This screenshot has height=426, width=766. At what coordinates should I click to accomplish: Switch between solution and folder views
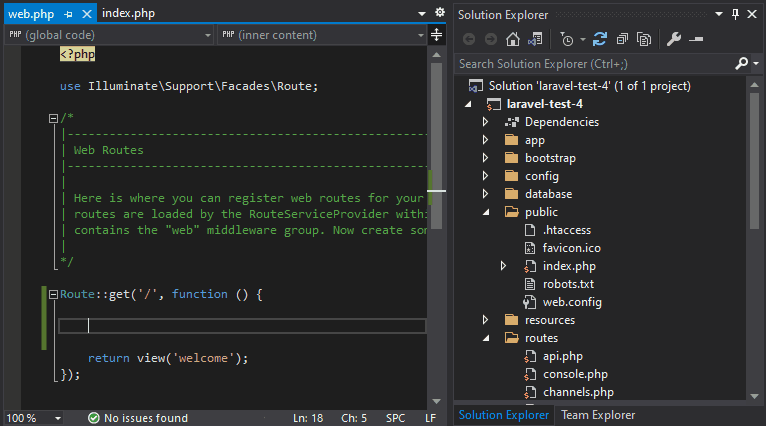[x=535, y=39]
